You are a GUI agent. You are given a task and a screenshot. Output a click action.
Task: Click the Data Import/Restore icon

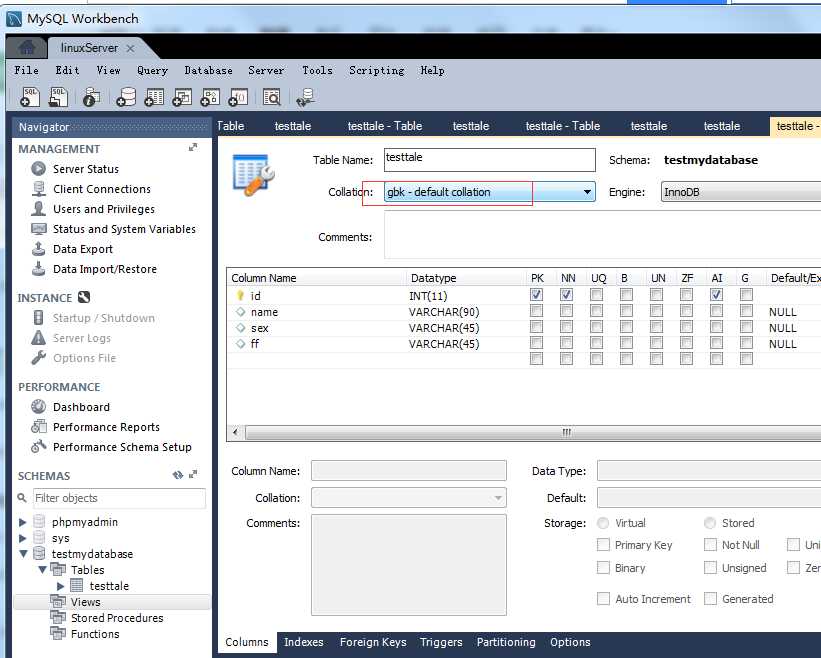point(38,269)
